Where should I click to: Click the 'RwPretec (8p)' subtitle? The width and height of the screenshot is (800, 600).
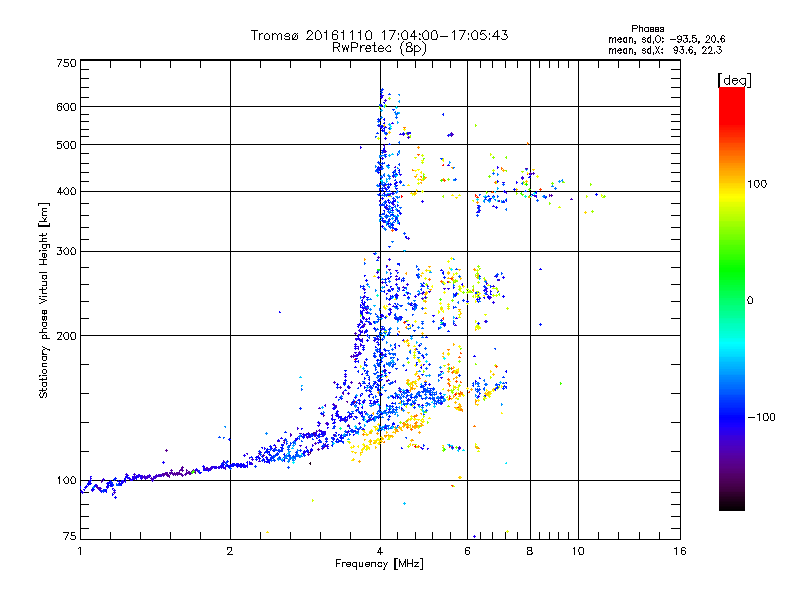point(379,48)
